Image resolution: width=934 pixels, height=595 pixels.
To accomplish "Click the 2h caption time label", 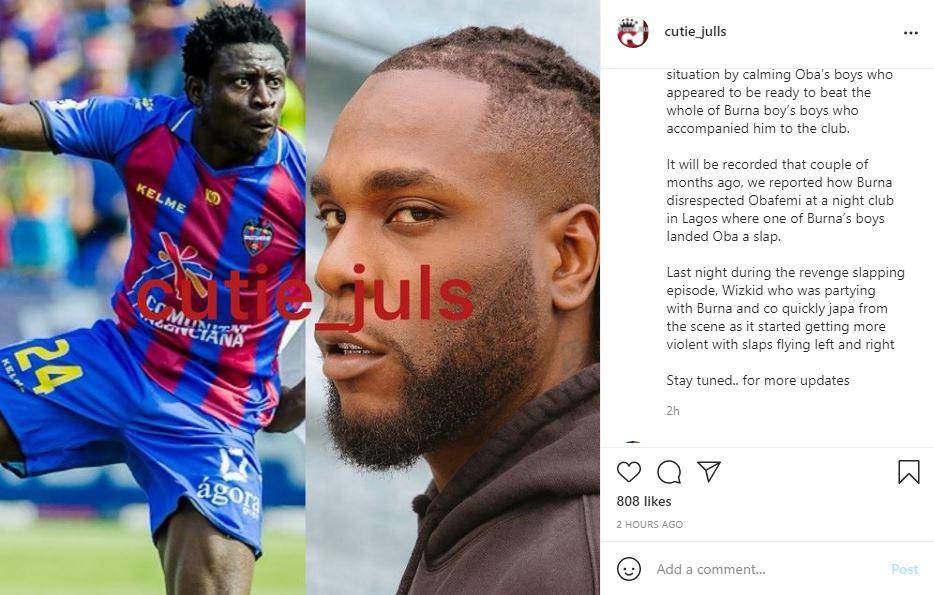I will [x=673, y=410].
